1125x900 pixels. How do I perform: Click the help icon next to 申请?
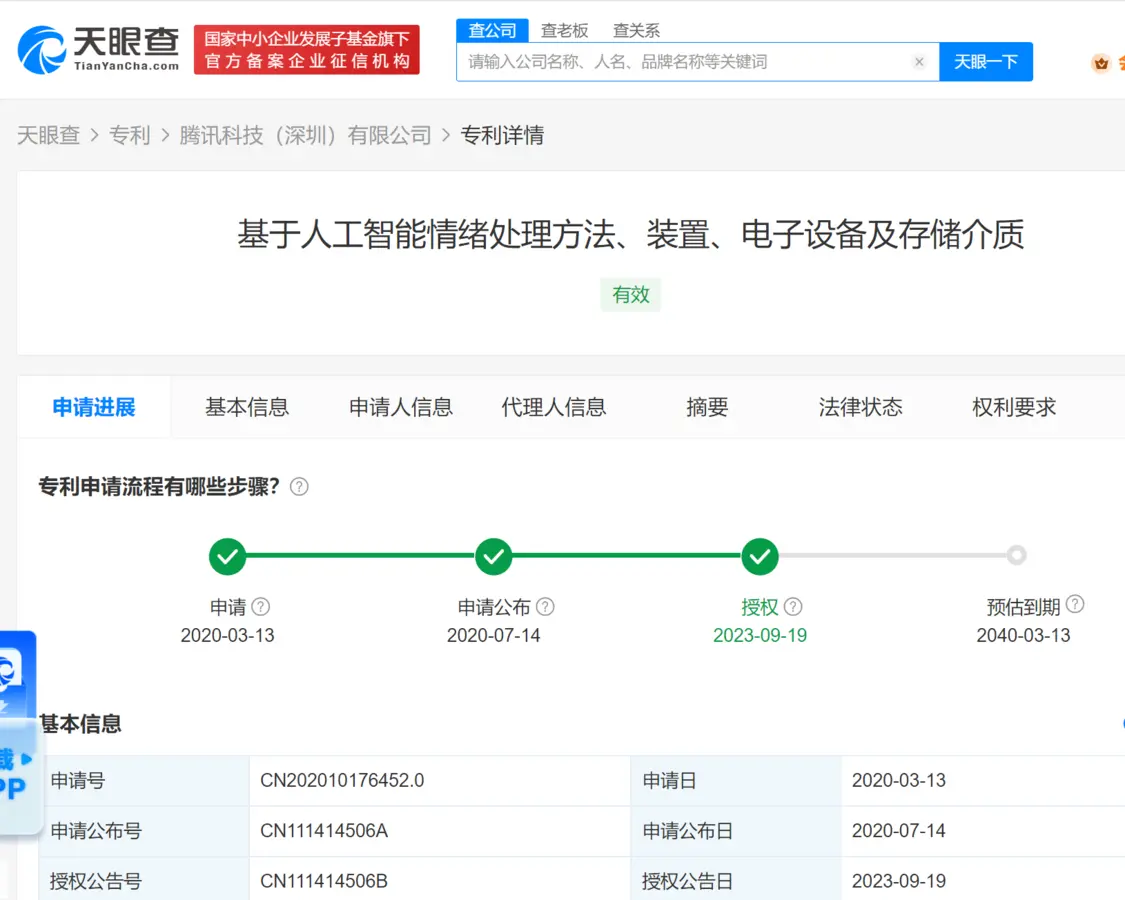(x=261, y=606)
